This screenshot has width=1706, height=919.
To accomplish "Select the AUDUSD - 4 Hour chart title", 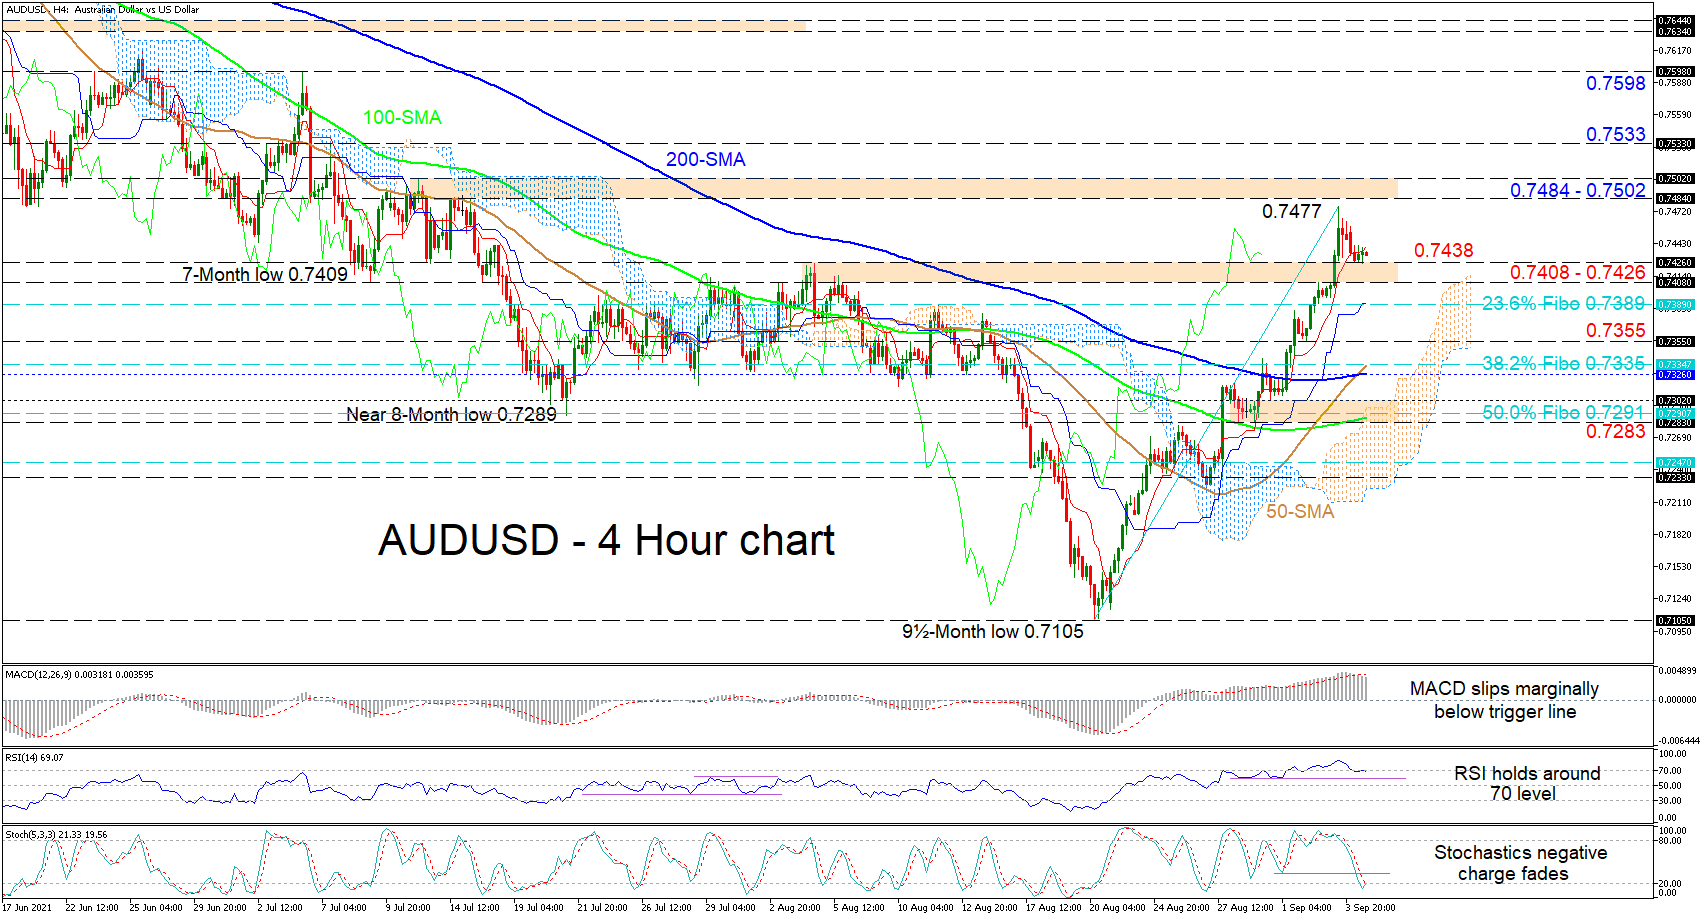I will click(x=606, y=540).
